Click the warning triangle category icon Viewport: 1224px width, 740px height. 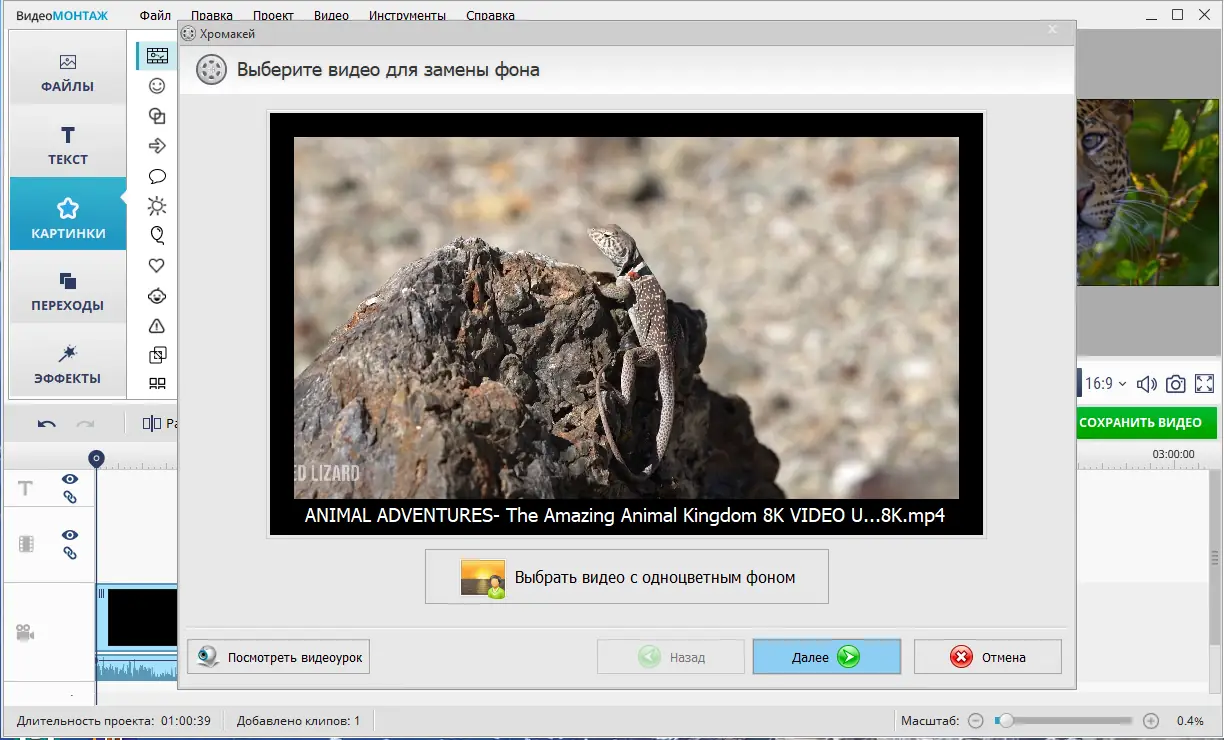157,326
